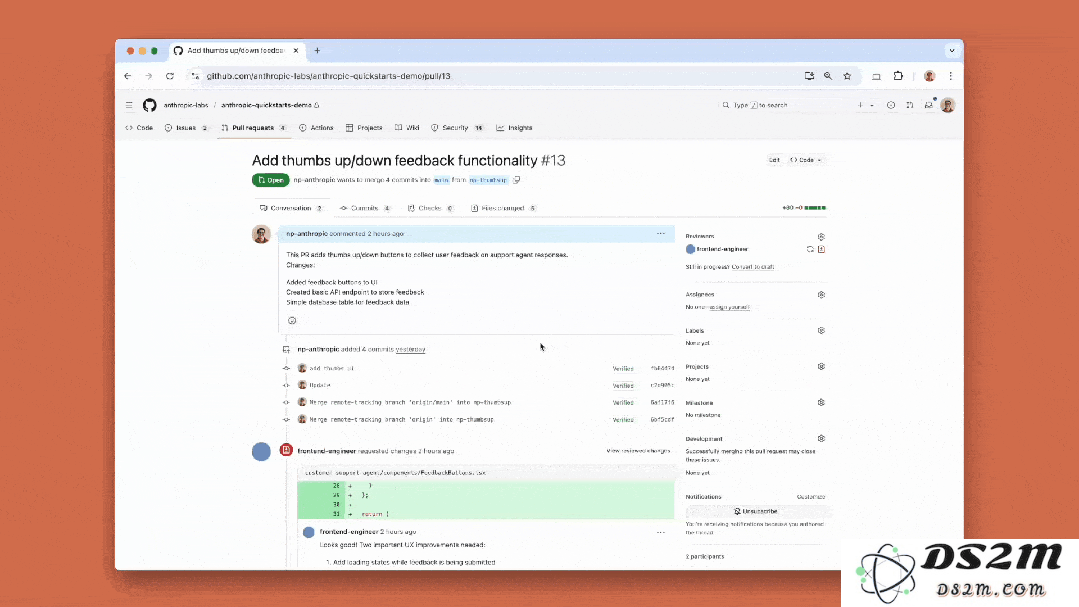Expand the create new plus dropdown
Image resolution: width=1079 pixels, height=607 pixels.
click(865, 105)
